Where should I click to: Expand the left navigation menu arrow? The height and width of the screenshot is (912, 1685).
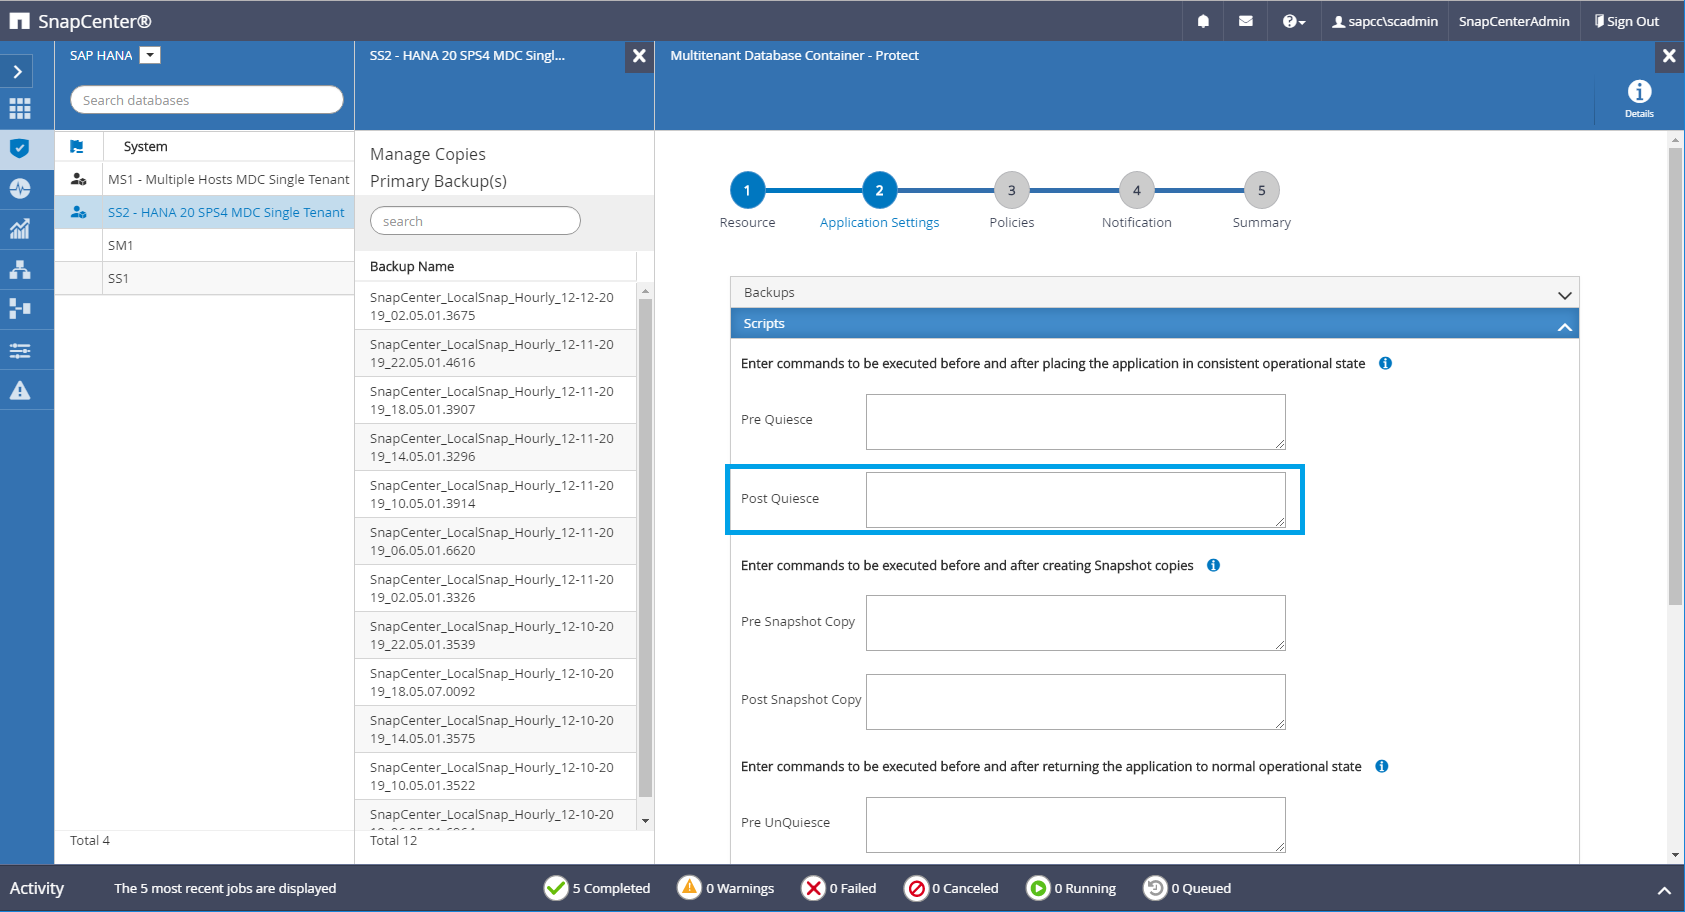coord(17,71)
